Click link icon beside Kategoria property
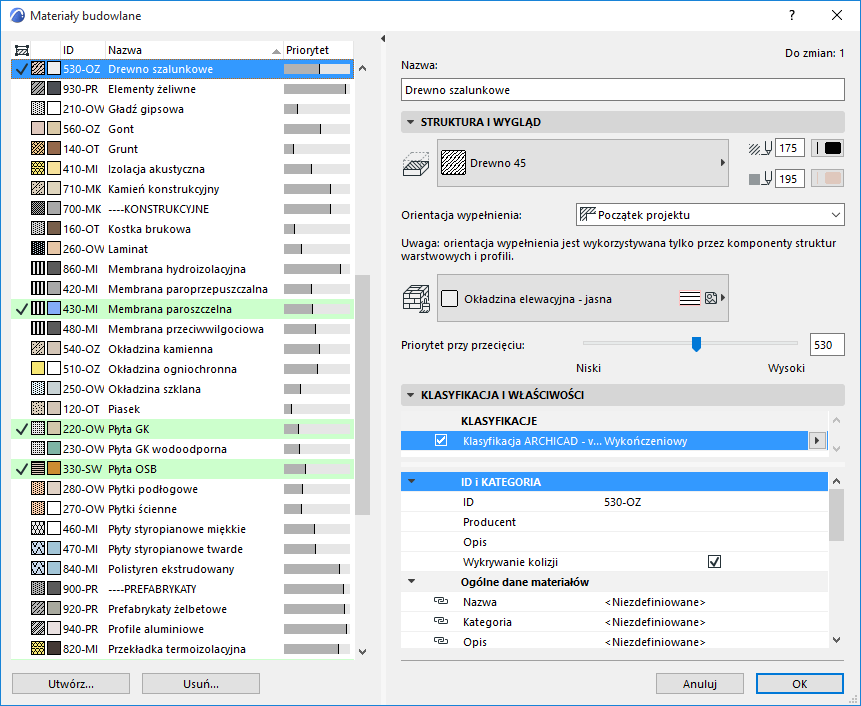 click(x=440, y=621)
